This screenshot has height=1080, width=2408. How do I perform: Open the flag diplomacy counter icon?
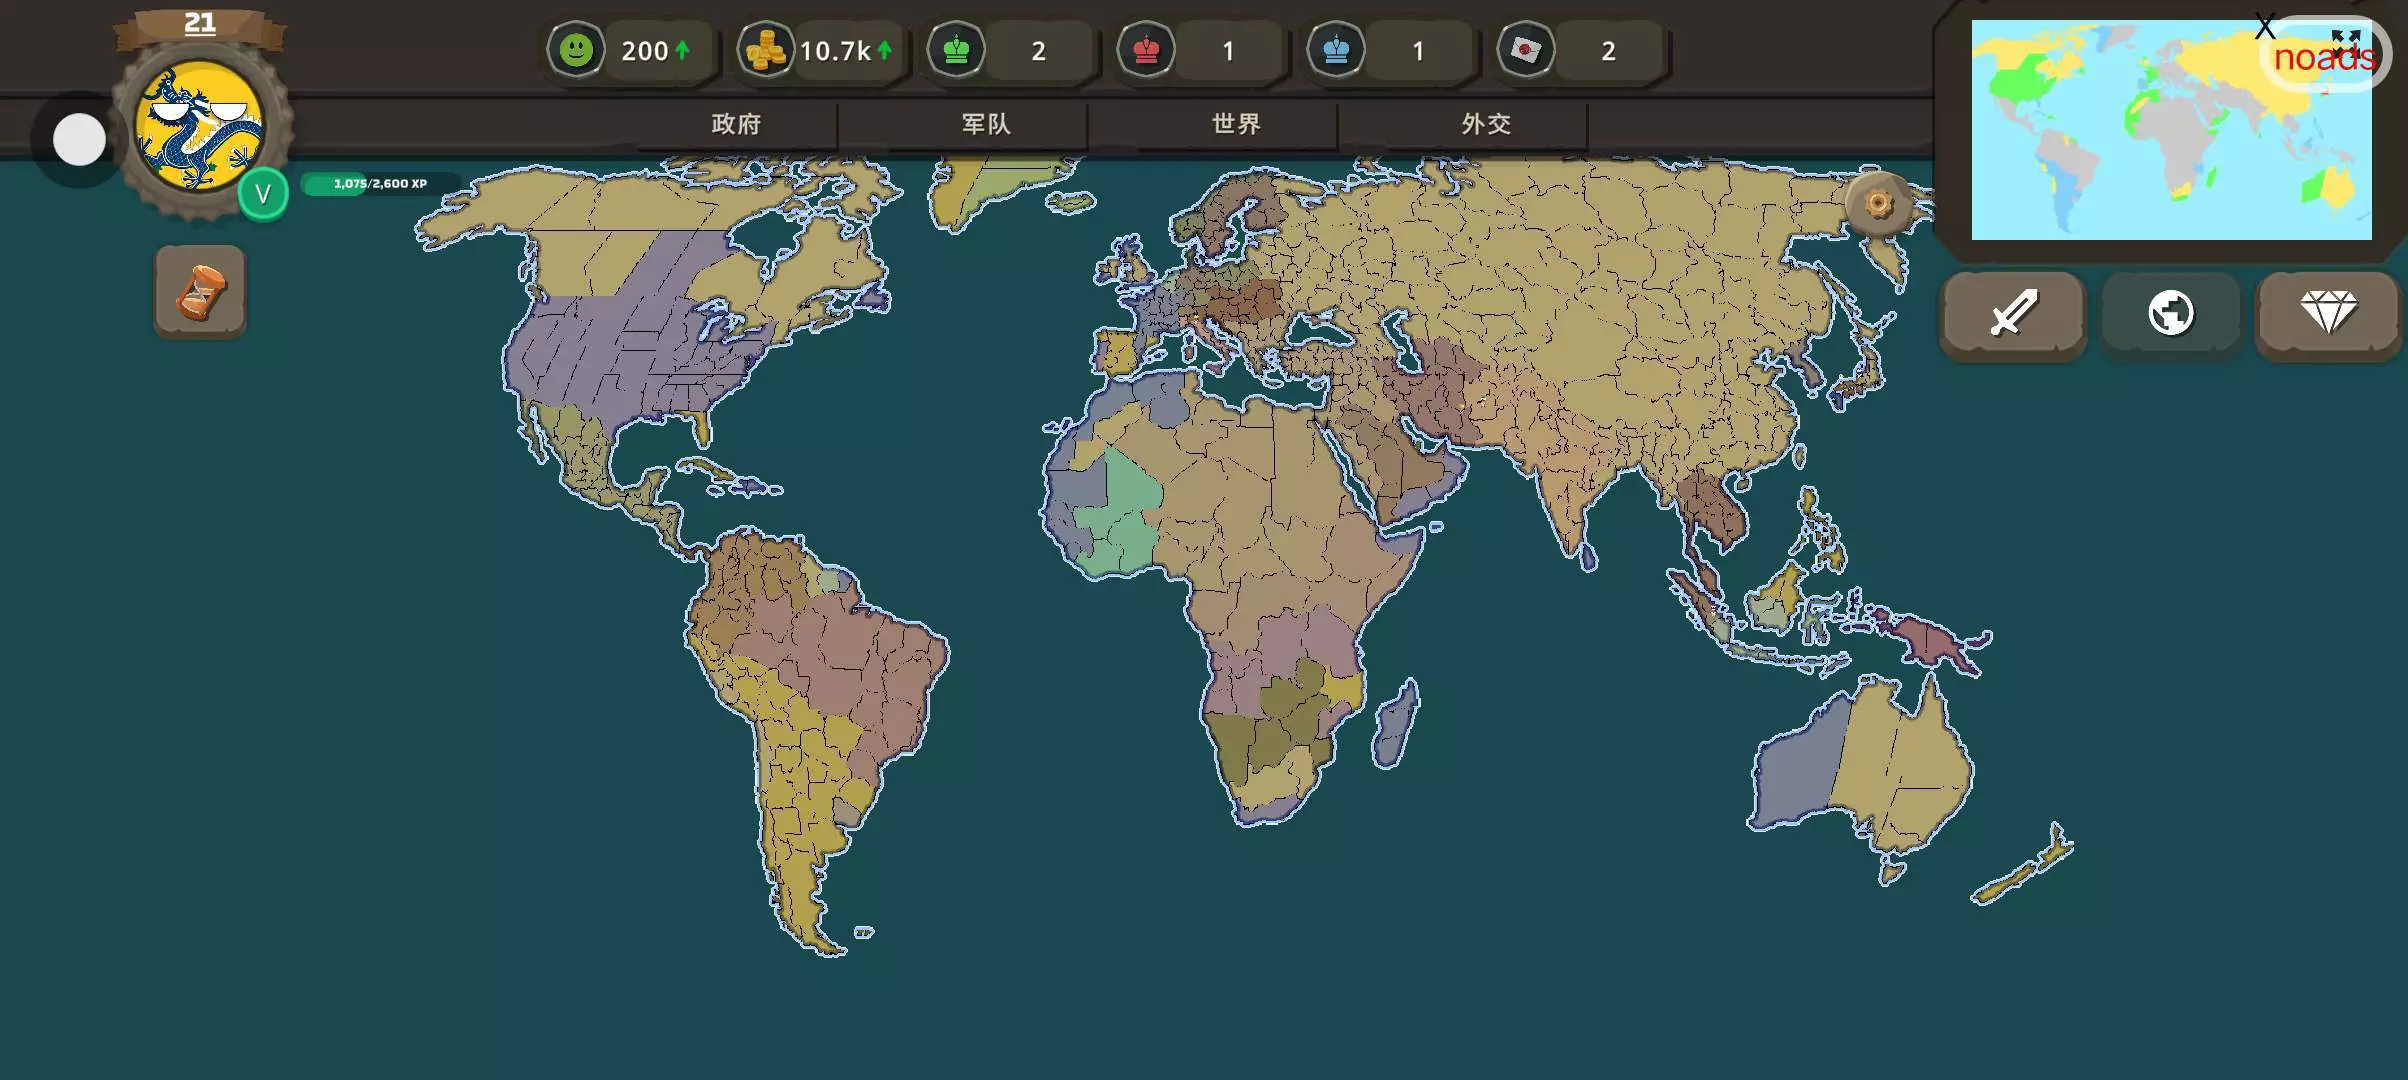coord(1526,50)
